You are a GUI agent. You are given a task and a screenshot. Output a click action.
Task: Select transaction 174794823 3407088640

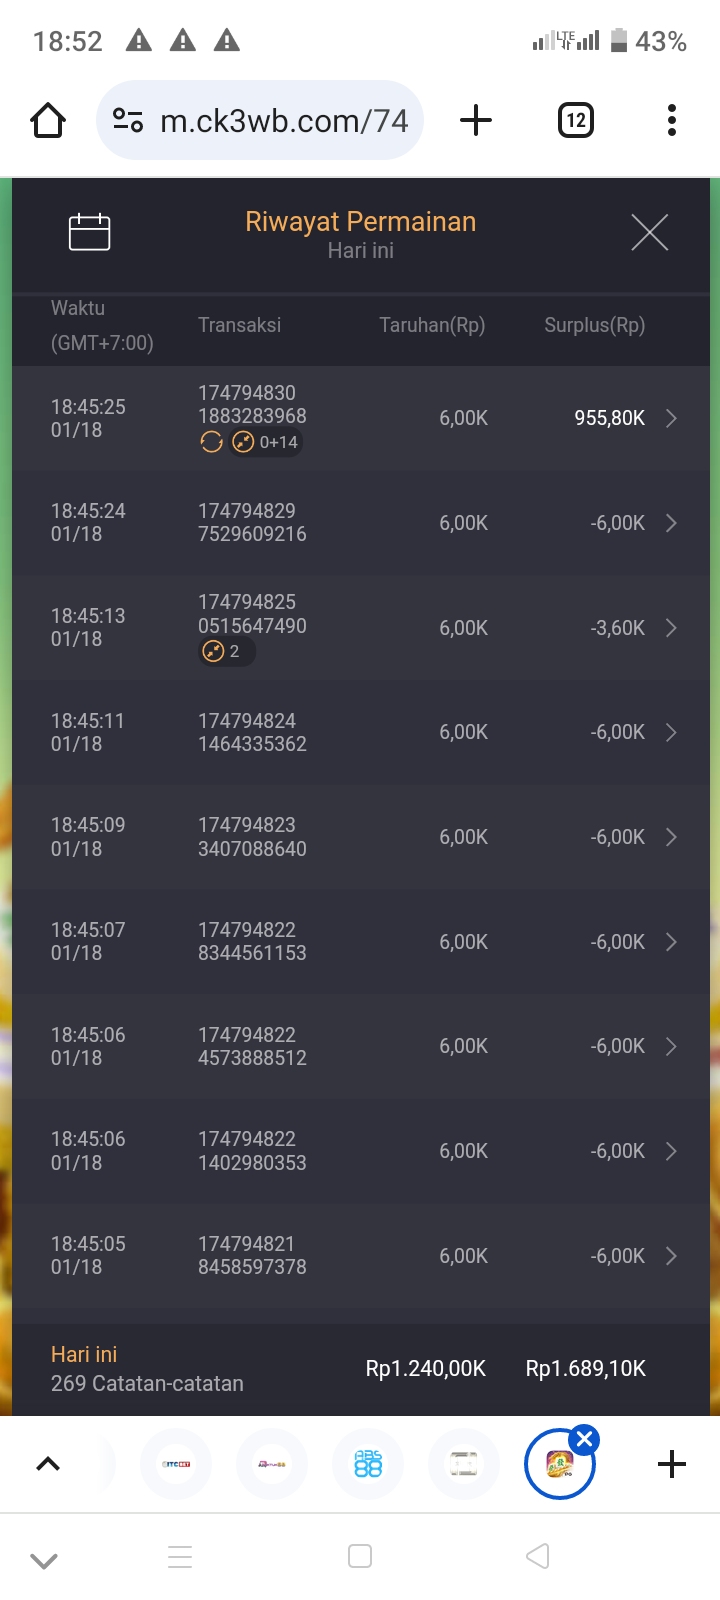pos(252,837)
